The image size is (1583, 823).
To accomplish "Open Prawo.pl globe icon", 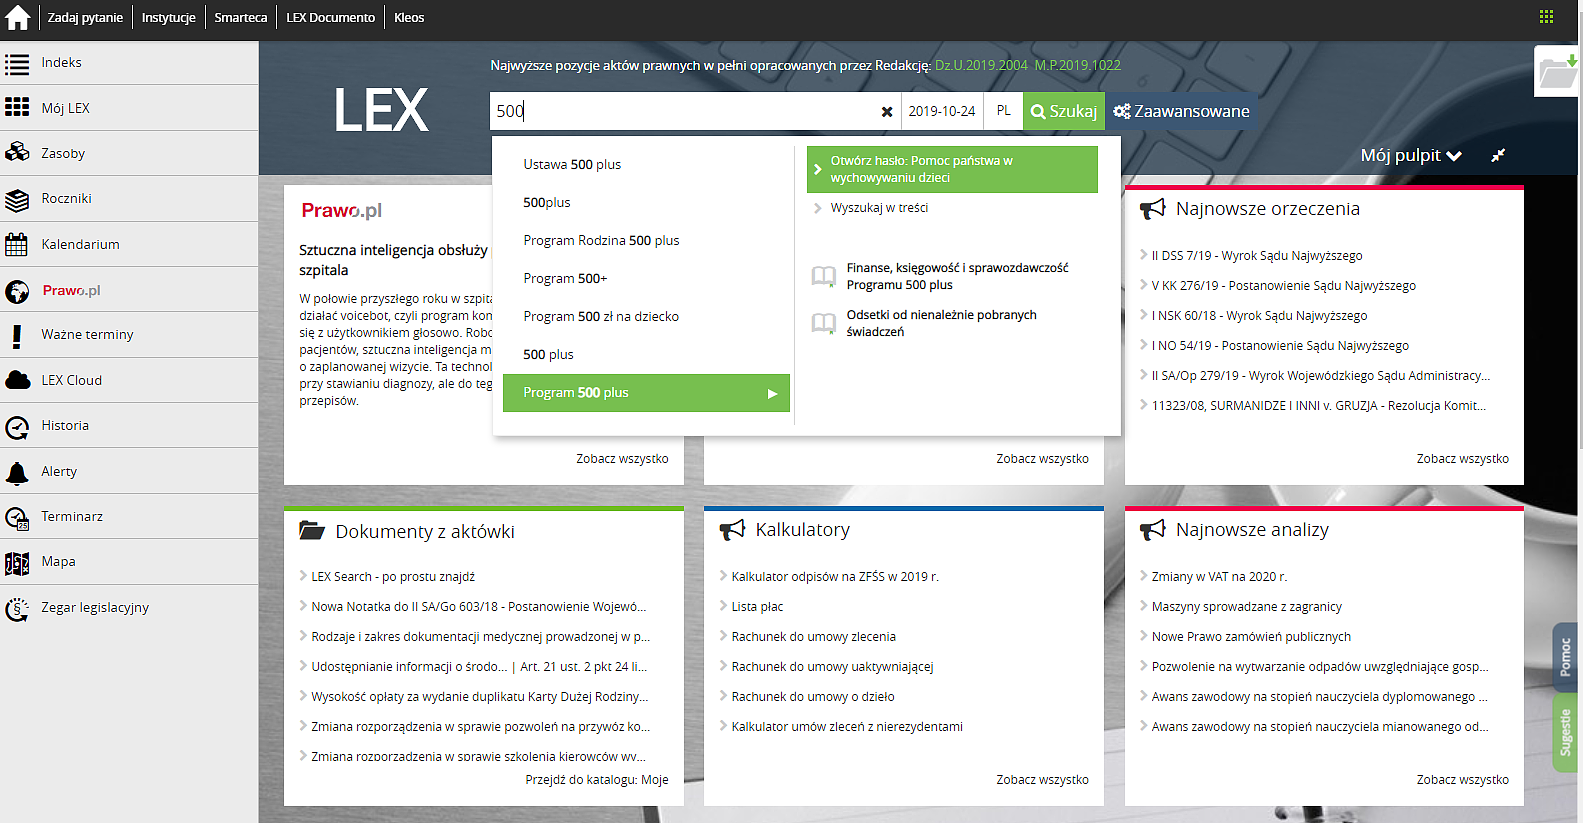I will point(17,291).
